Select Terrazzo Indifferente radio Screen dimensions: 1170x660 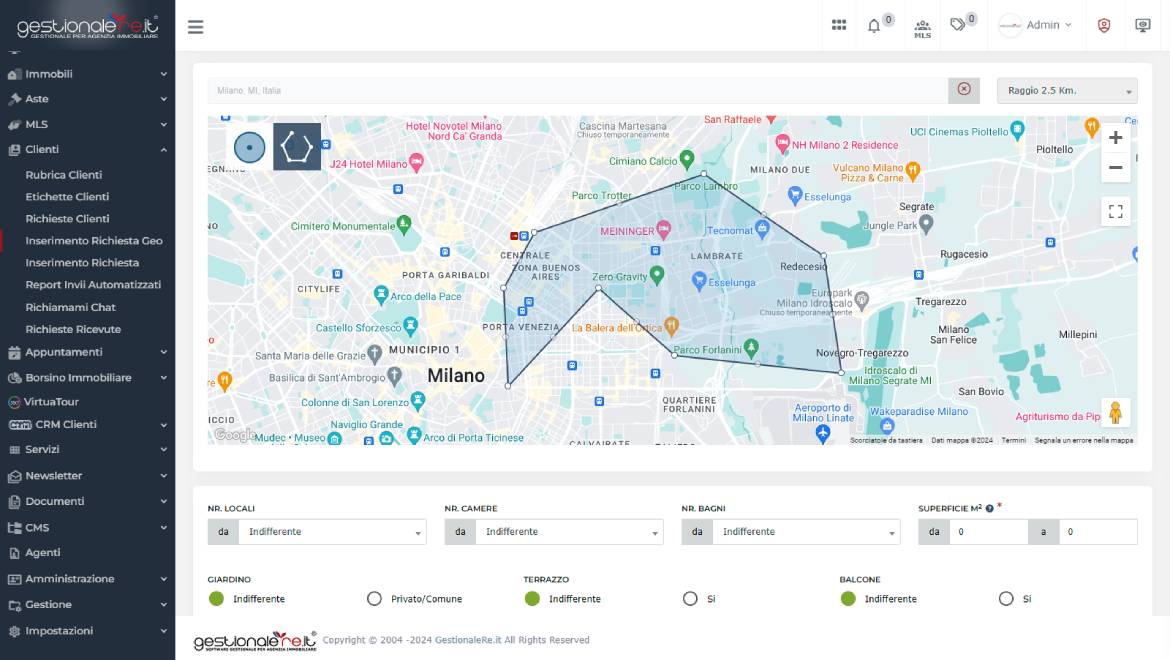(532, 598)
